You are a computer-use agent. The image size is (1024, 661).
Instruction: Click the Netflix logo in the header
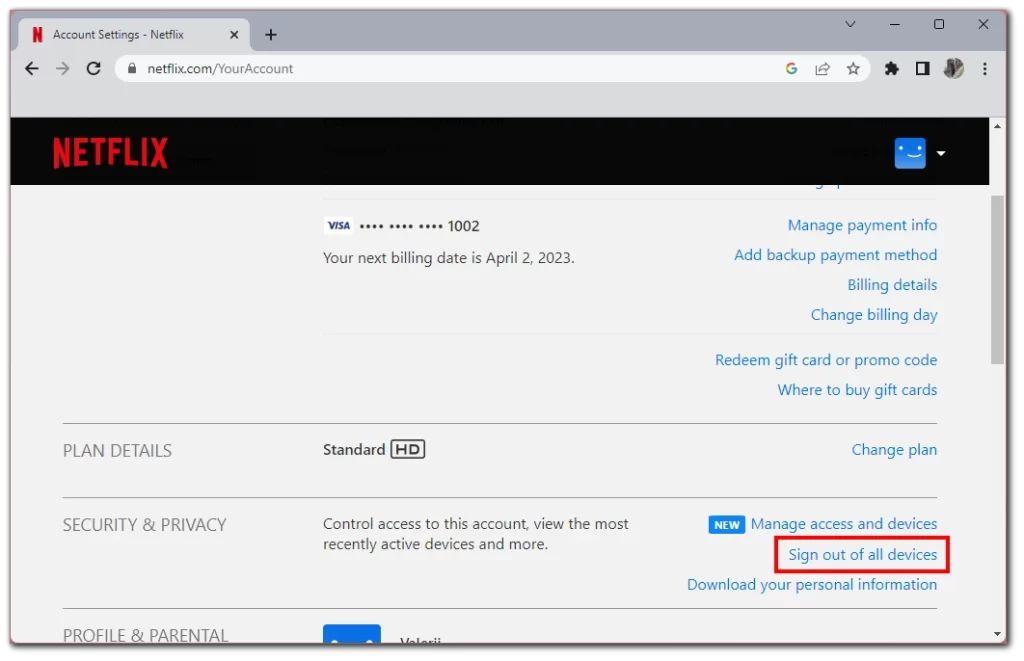tap(110, 153)
